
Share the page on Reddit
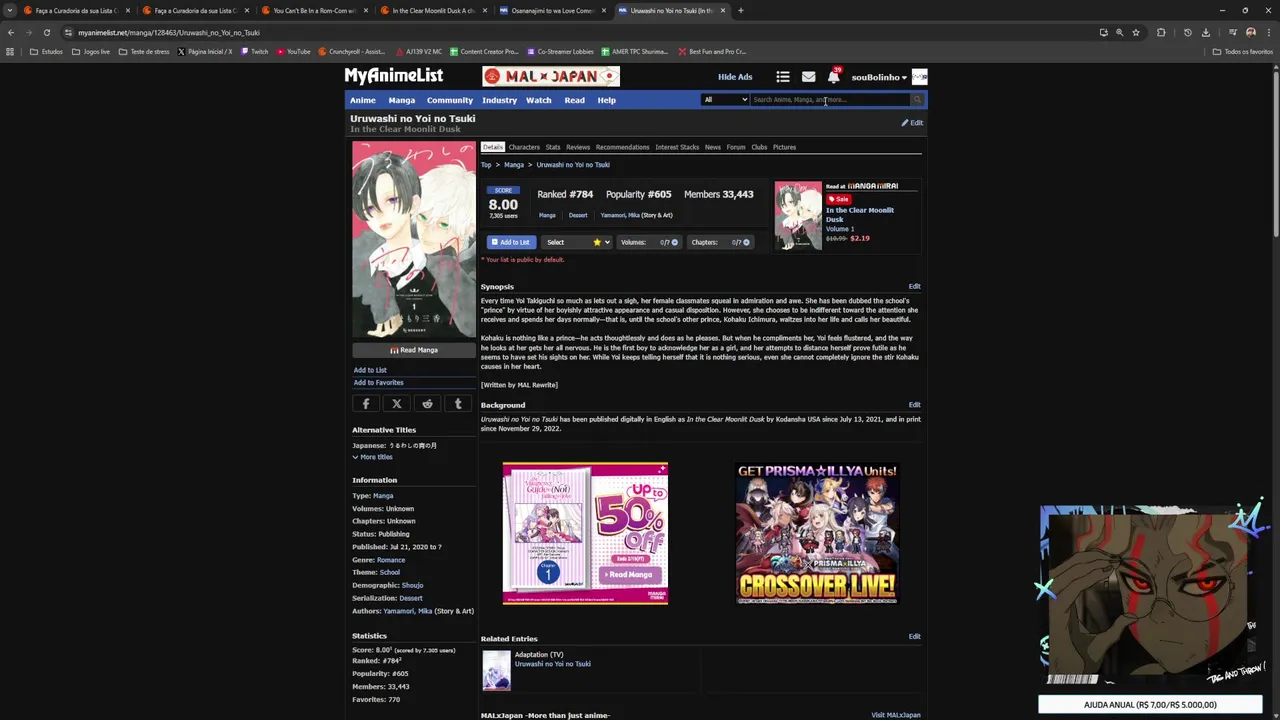point(428,404)
